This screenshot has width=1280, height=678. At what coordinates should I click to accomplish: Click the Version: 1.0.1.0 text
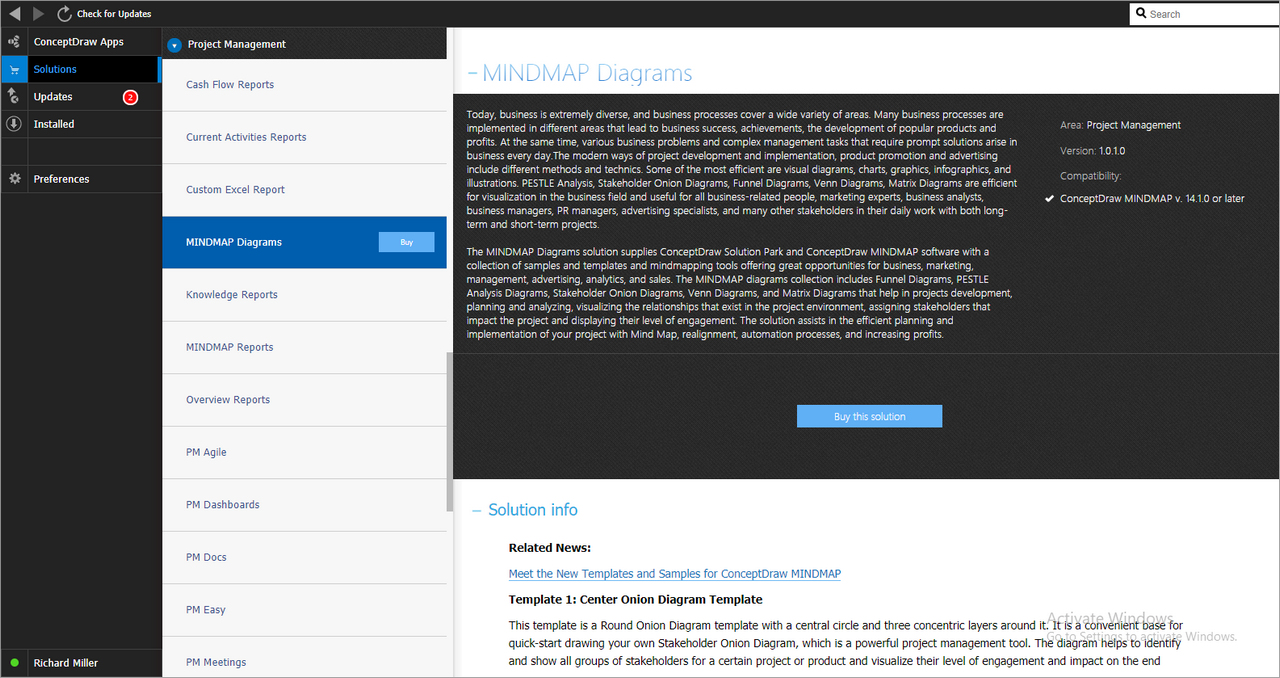(x=1093, y=151)
